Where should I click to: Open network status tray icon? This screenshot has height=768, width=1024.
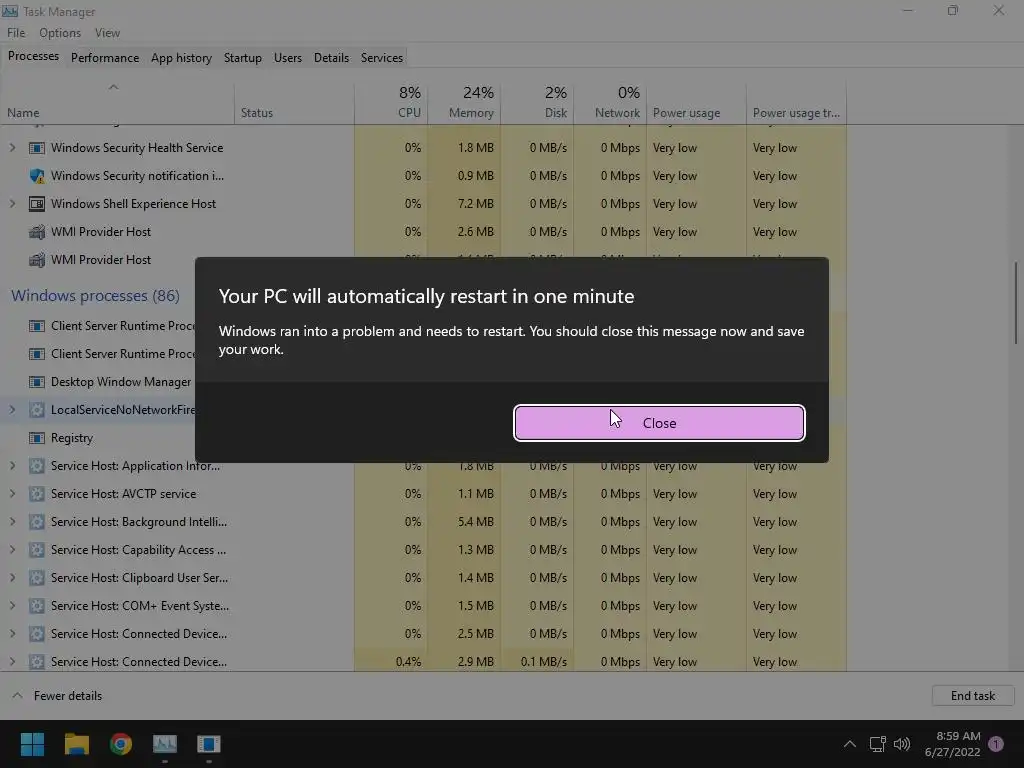tap(877, 744)
